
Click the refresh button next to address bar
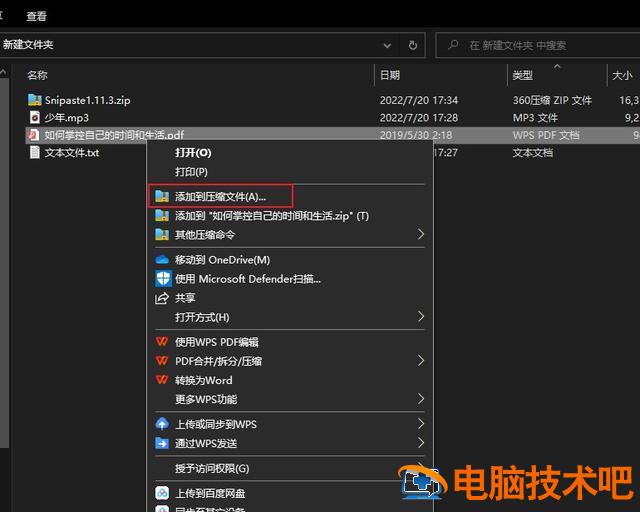pos(413,45)
